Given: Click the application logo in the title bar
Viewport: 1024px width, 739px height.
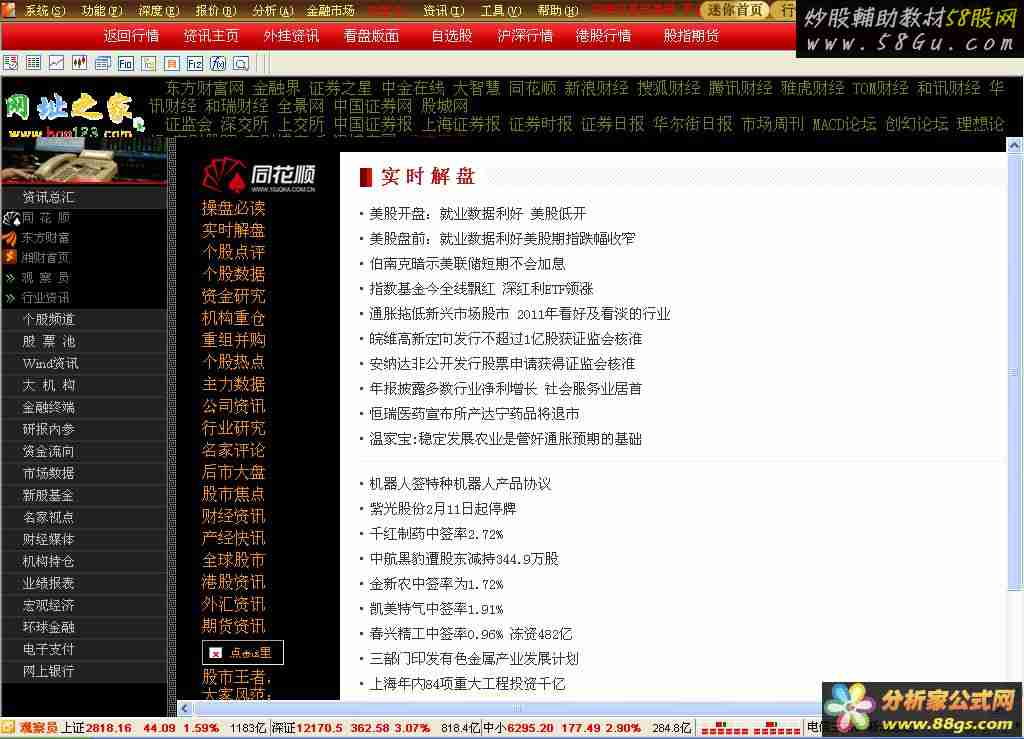Looking at the screenshot, I should pyautogui.click(x=8, y=10).
